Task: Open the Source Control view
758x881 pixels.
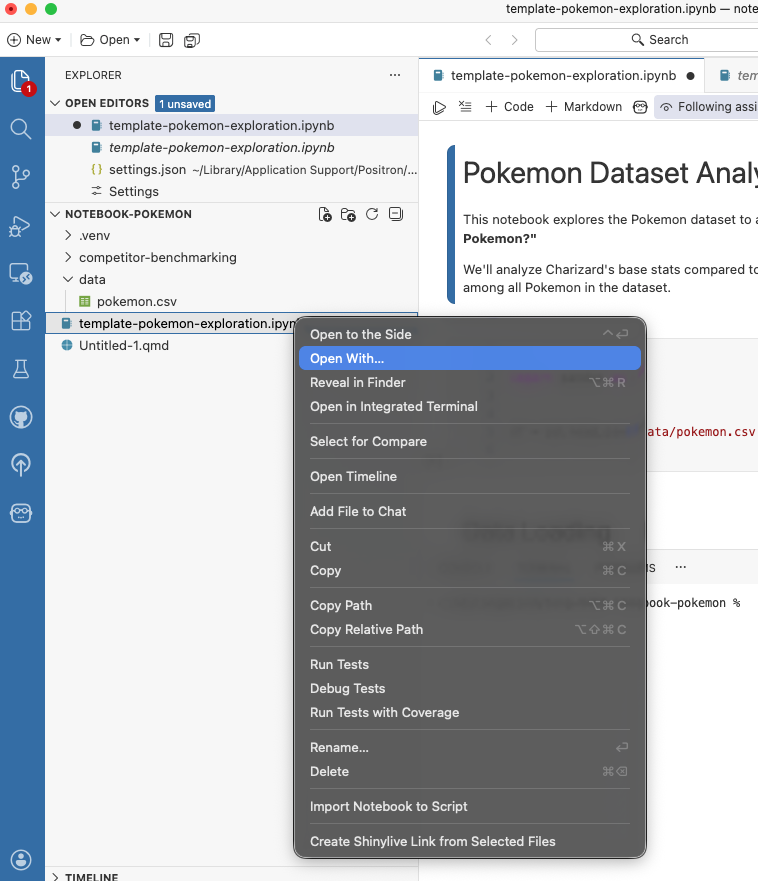Action: coord(21,177)
